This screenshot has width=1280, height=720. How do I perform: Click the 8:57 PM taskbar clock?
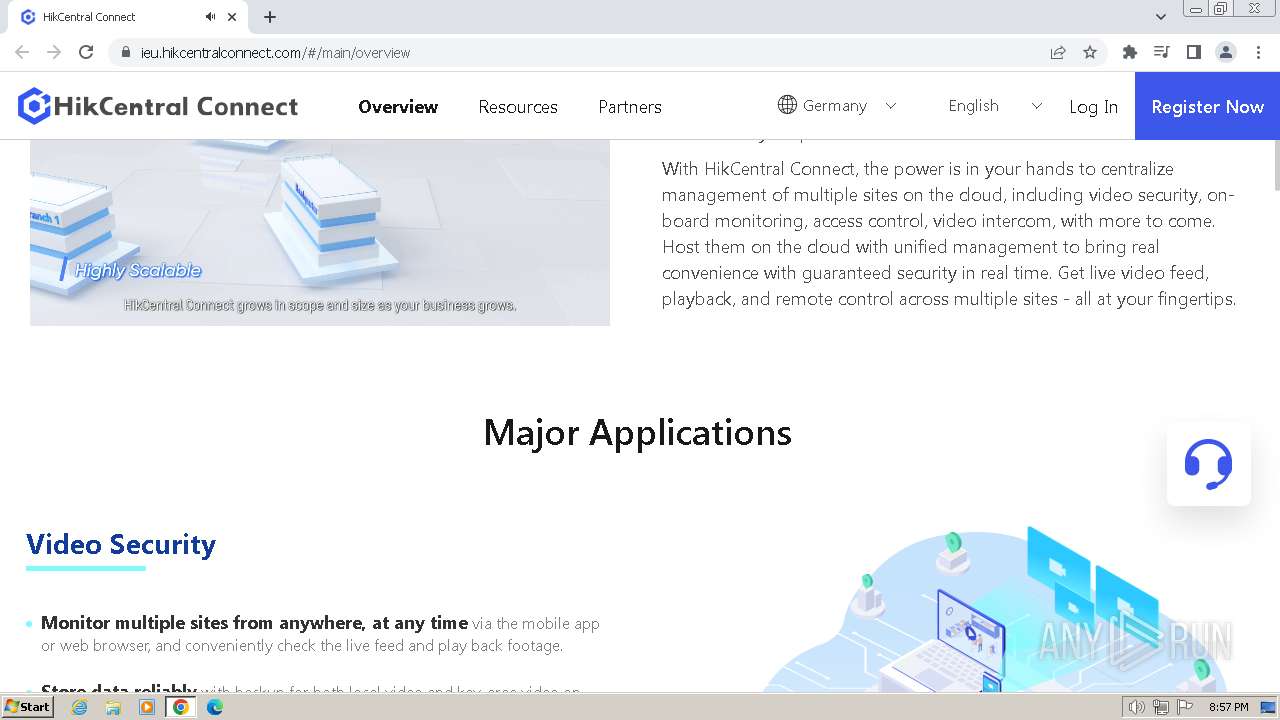pyautogui.click(x=1228, y=707)
